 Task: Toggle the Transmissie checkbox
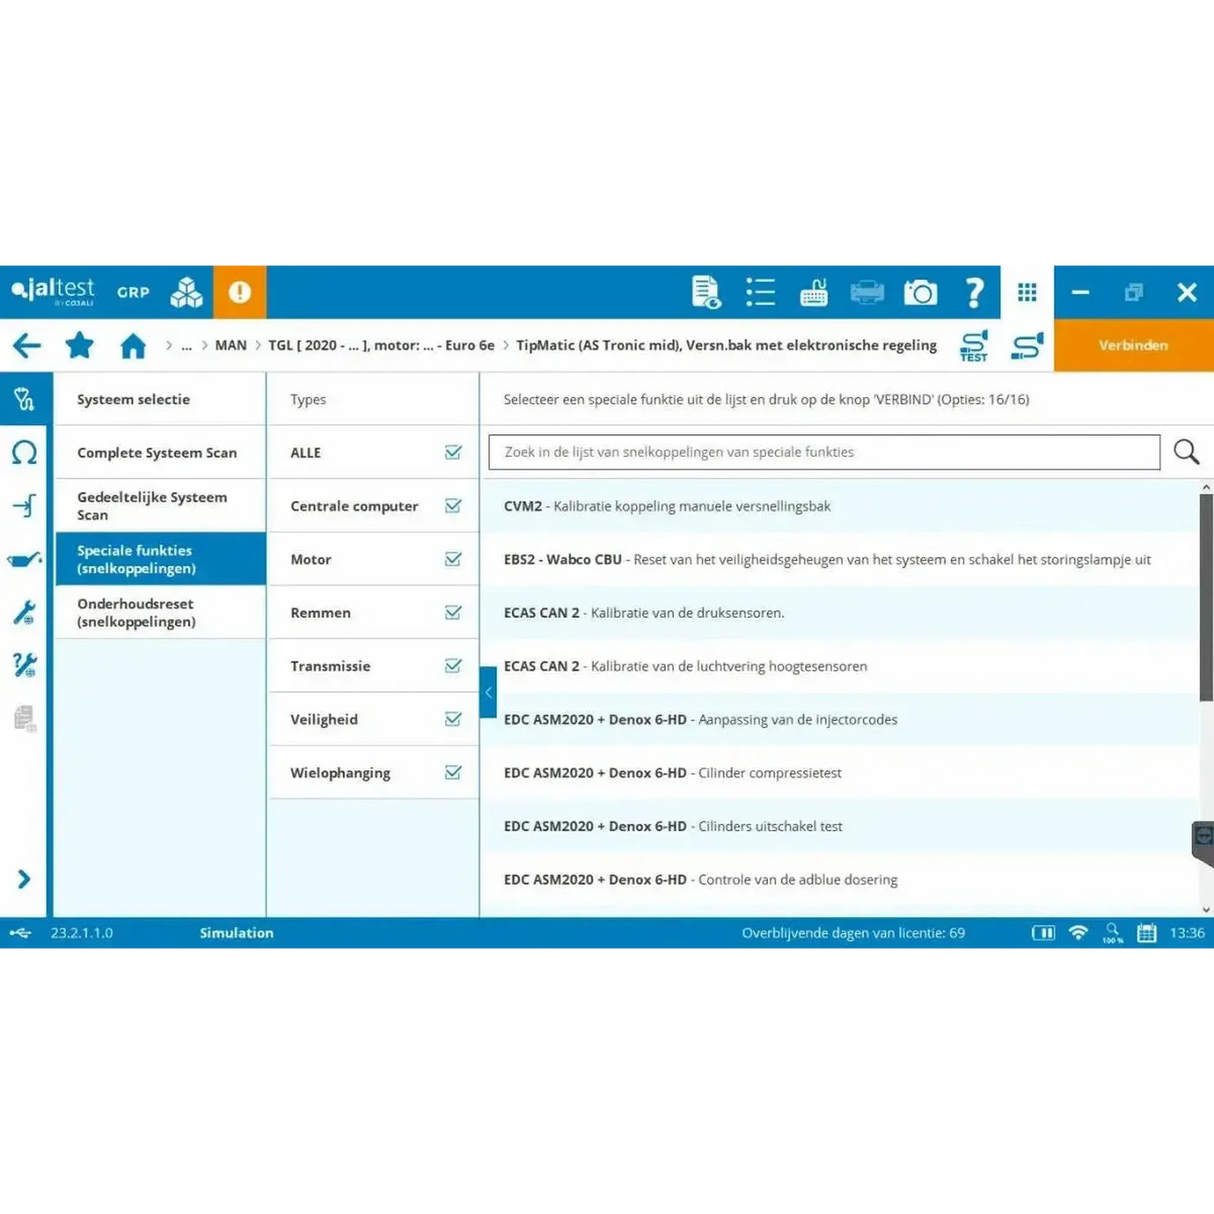pyautogui.click(x=453, y=665)
